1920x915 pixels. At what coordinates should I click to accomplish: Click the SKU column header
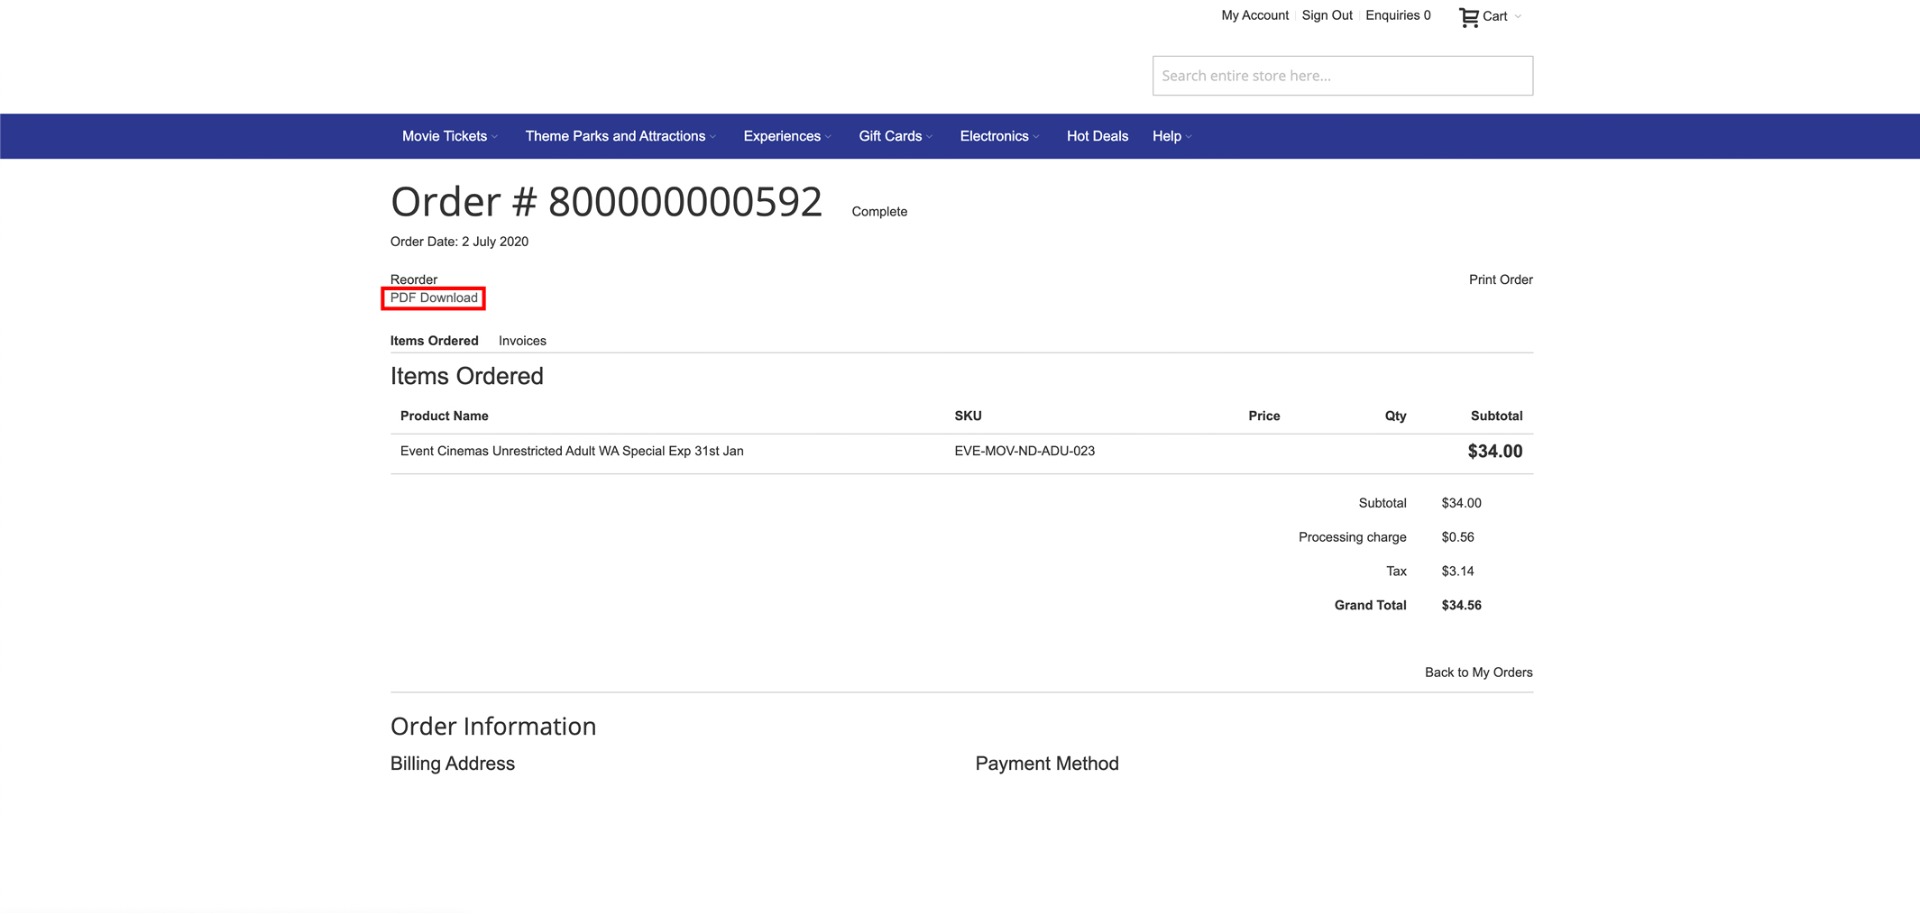967,416
